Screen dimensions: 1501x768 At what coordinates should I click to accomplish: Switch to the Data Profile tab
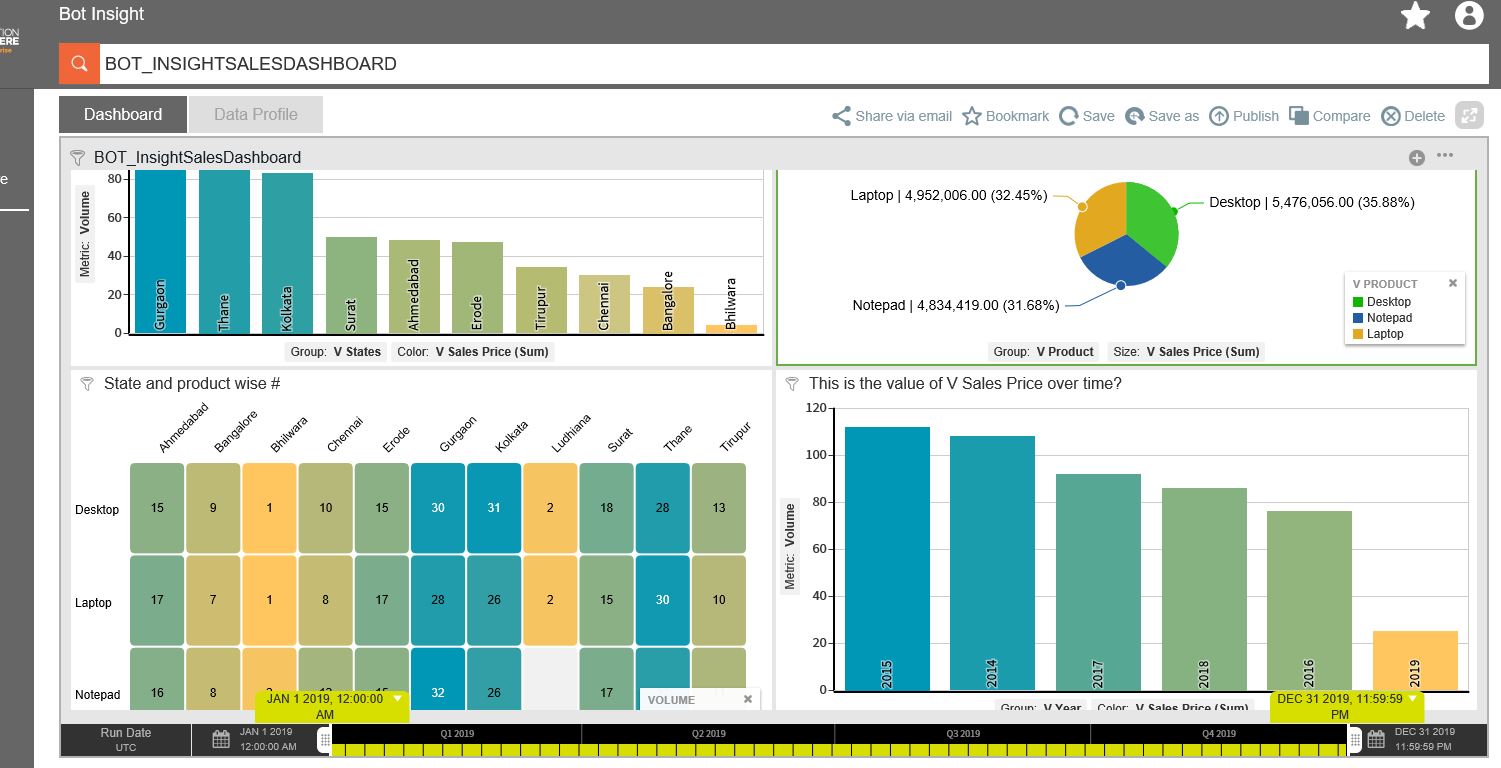256,115
